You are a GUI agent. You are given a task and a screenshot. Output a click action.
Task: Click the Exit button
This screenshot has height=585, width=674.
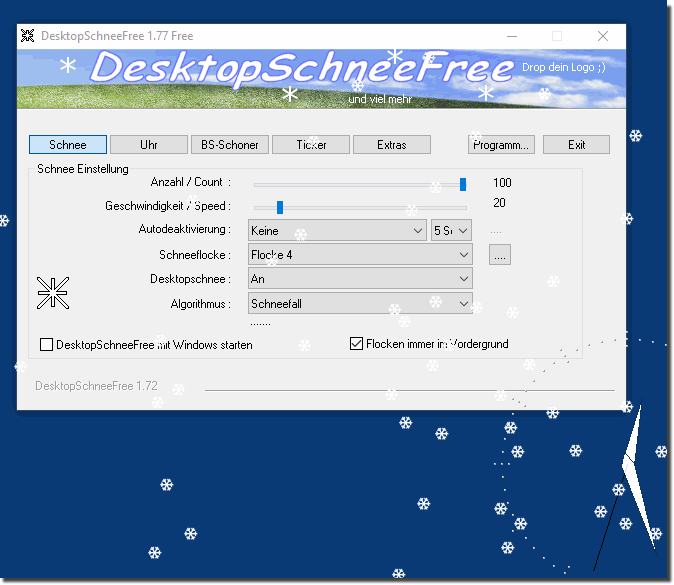click(x=576, y=145)
